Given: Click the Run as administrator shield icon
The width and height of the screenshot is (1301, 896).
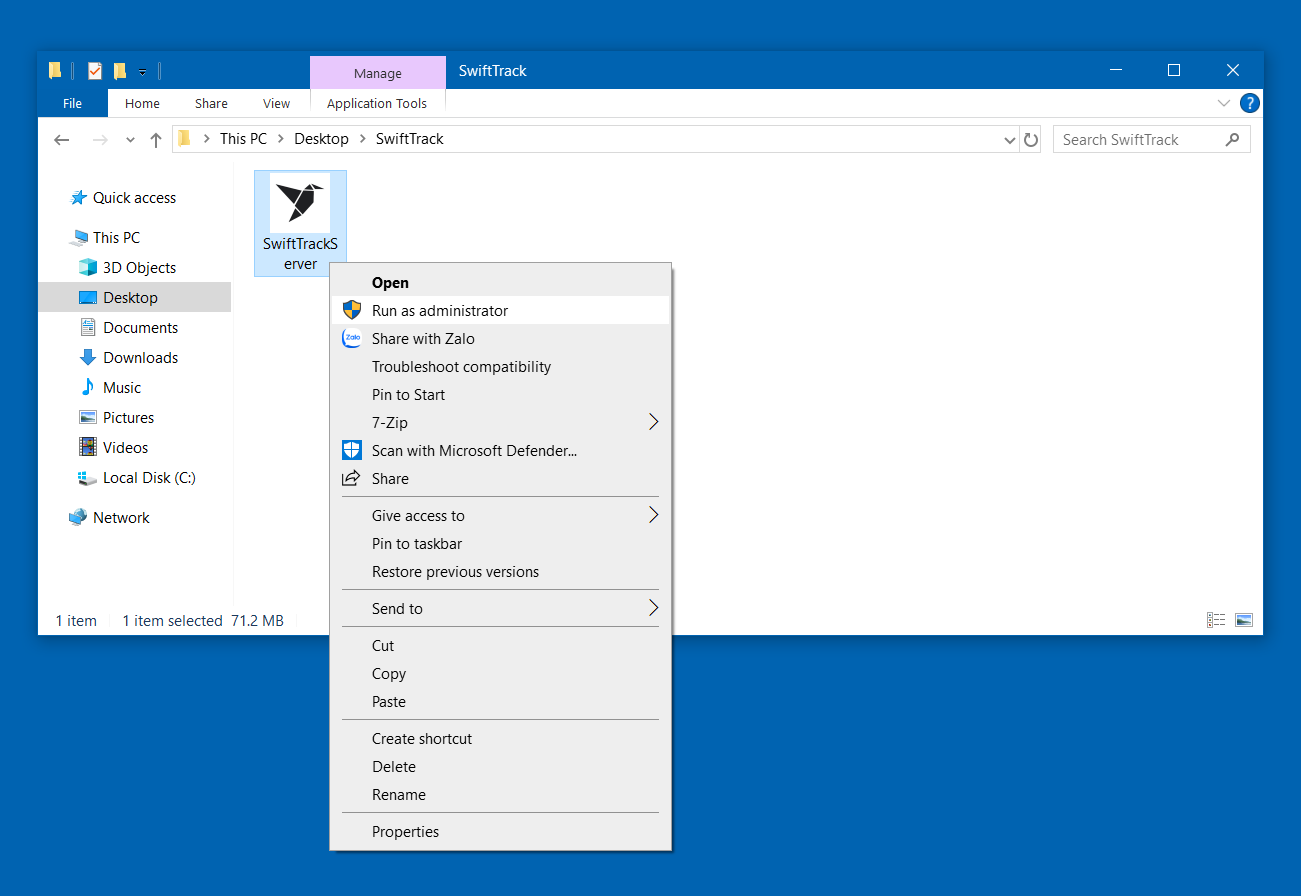Looking at the screenshot, I should [351, 310].
